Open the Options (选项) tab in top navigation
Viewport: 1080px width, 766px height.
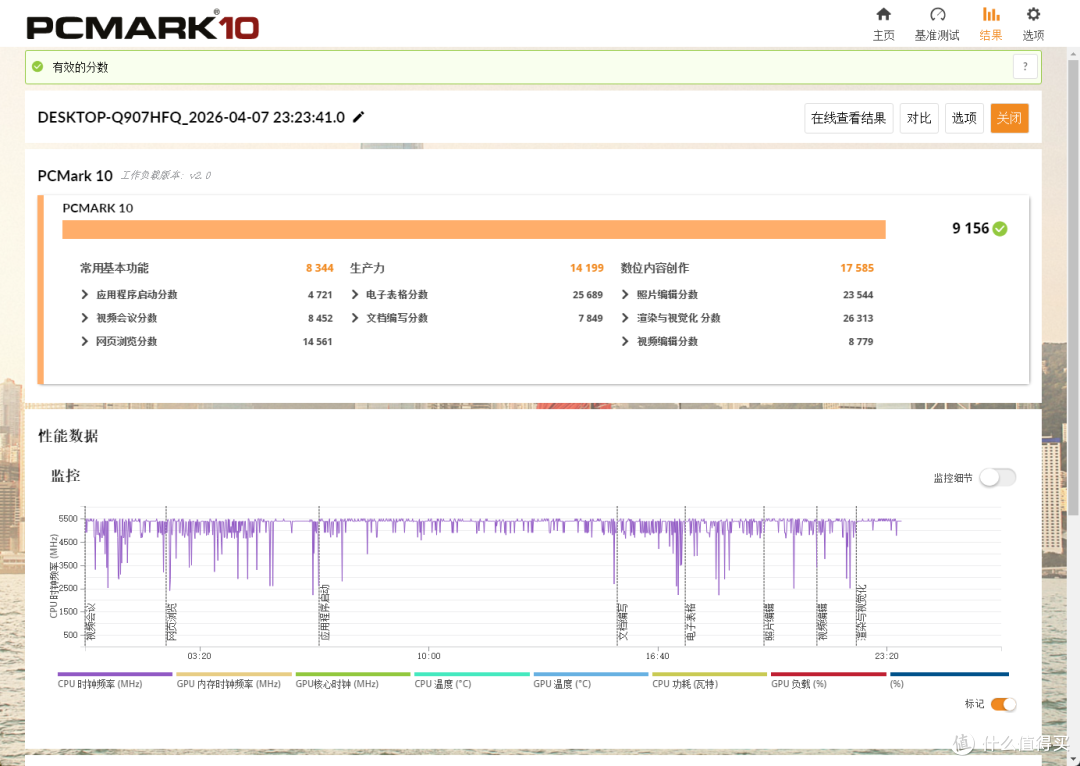pos(1032,24)
